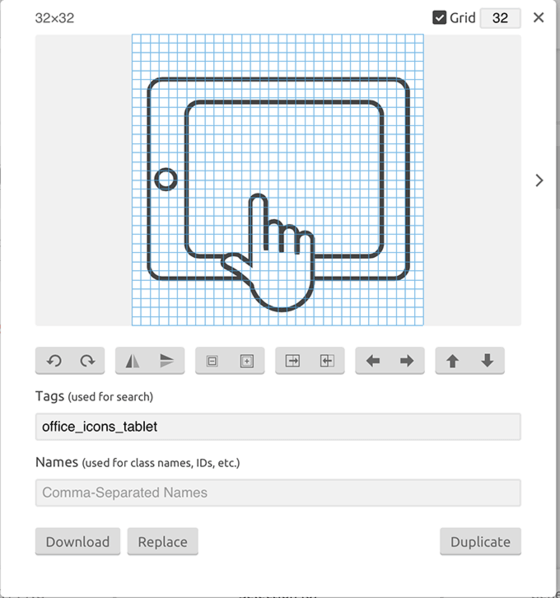The image size is (560, 598).
Task: Click the Replace button
Action: [x=163, y=542]
